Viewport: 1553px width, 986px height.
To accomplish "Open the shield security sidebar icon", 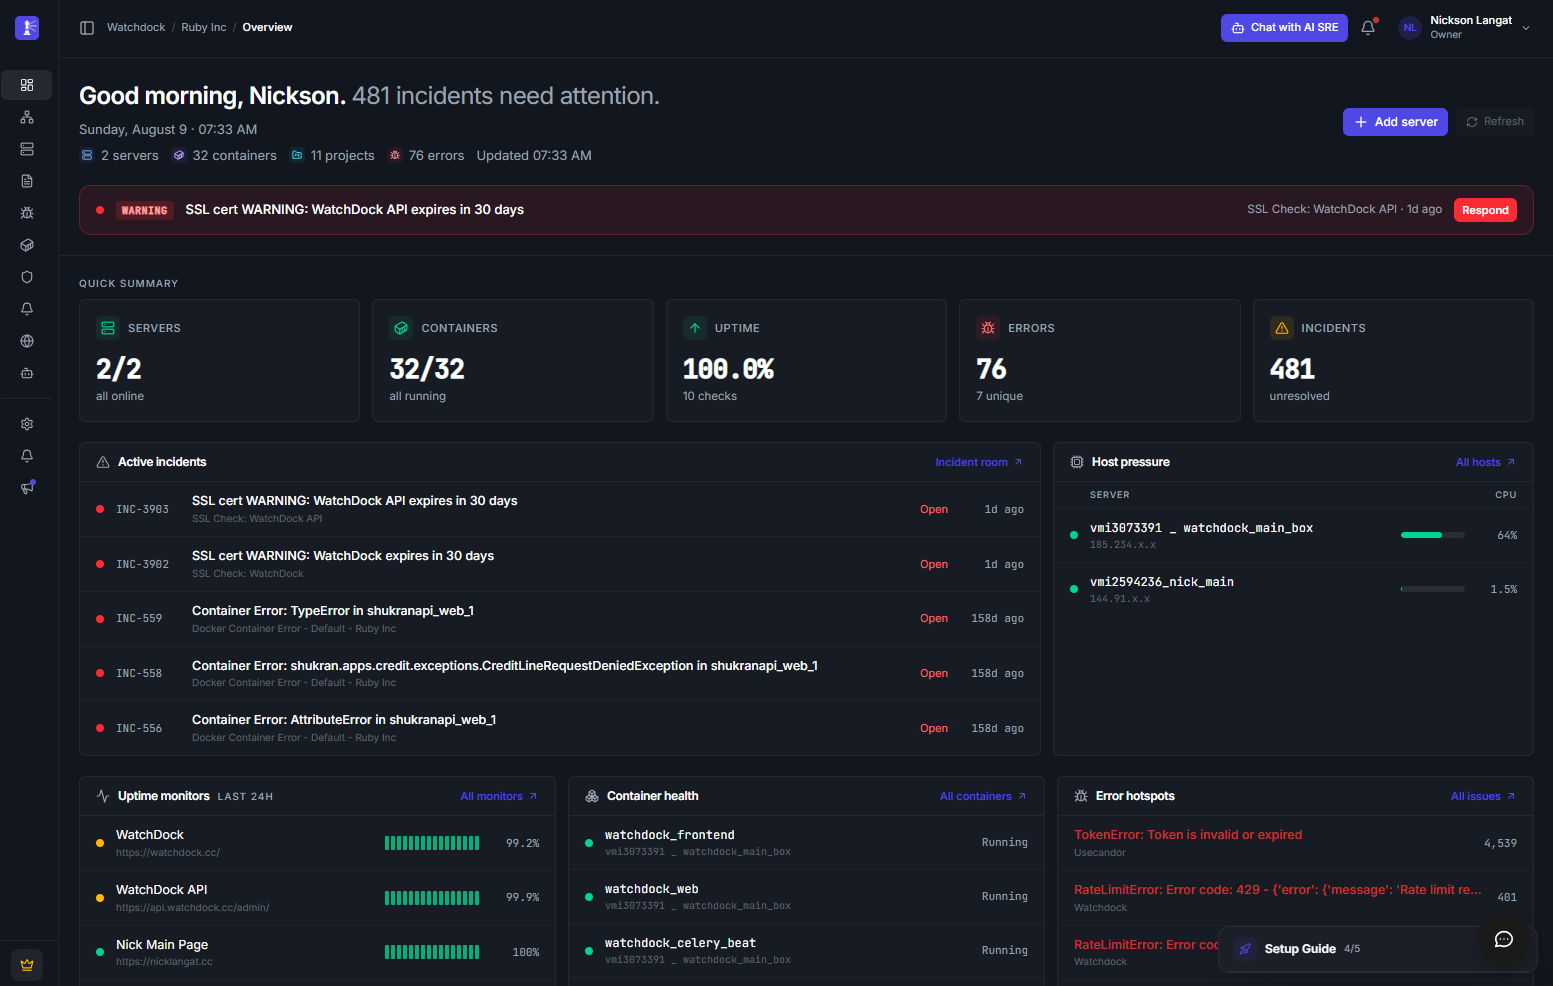I will [x=27, y=277].
